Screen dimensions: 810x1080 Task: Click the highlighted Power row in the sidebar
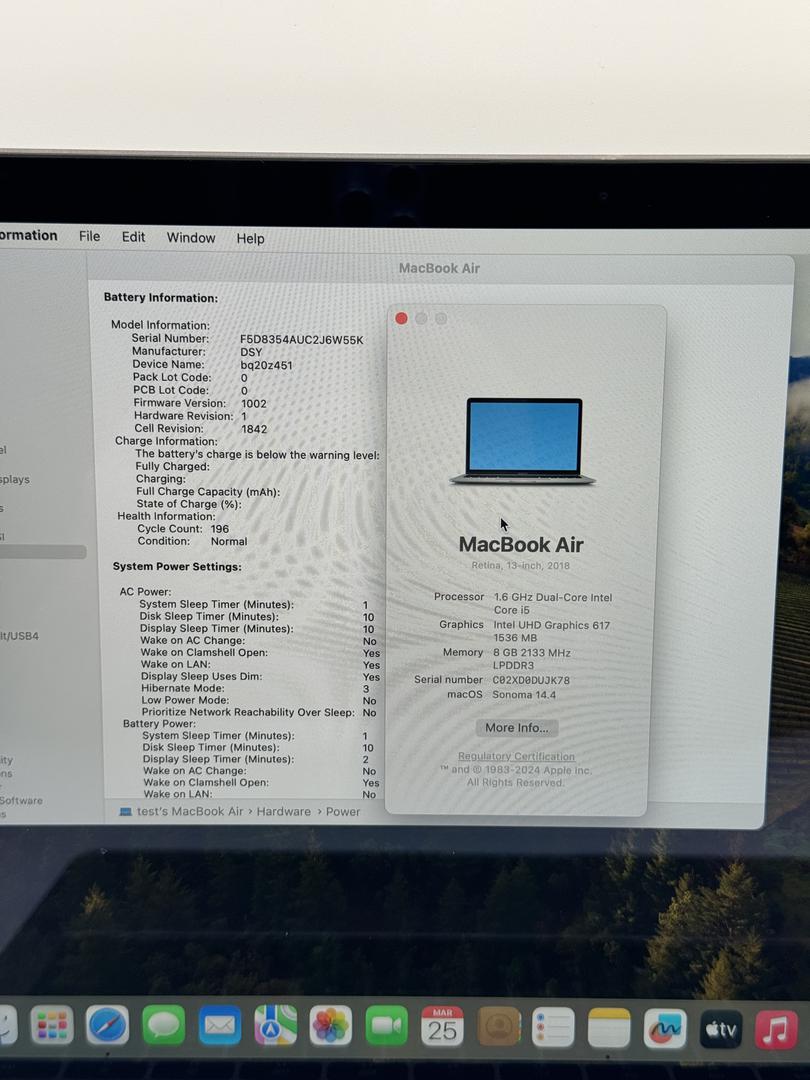point(43,552)
